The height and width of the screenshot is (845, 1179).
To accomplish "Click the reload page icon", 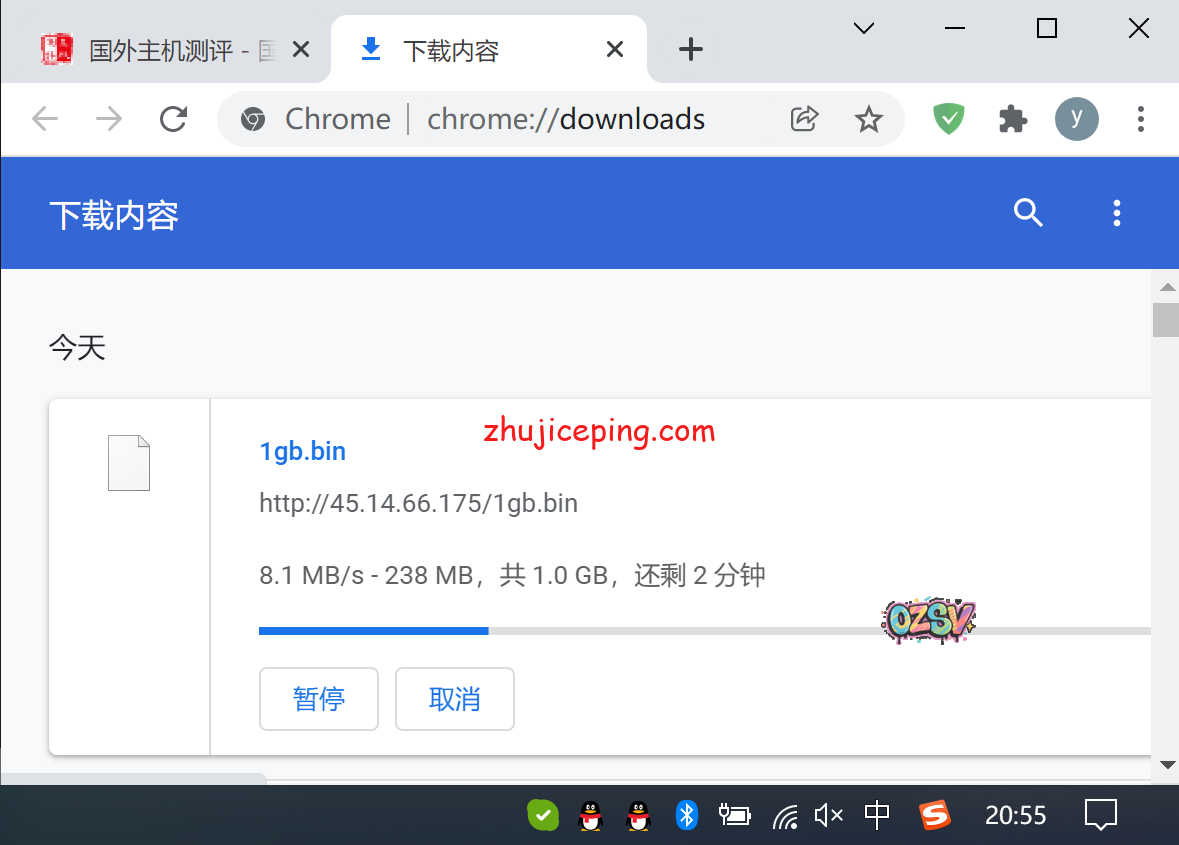I will point(174,119).
